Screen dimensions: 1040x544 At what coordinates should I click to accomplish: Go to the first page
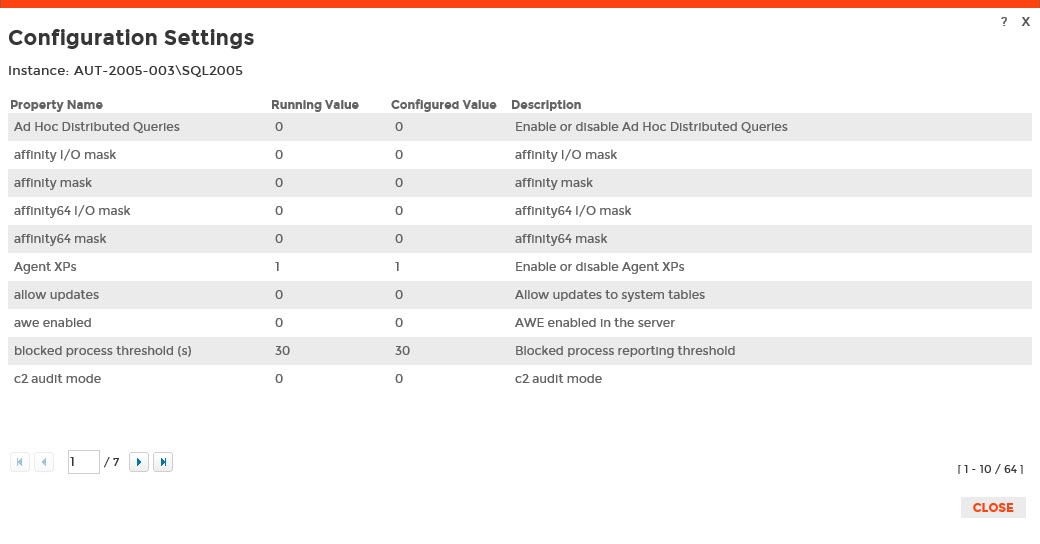tap(20, 462)
